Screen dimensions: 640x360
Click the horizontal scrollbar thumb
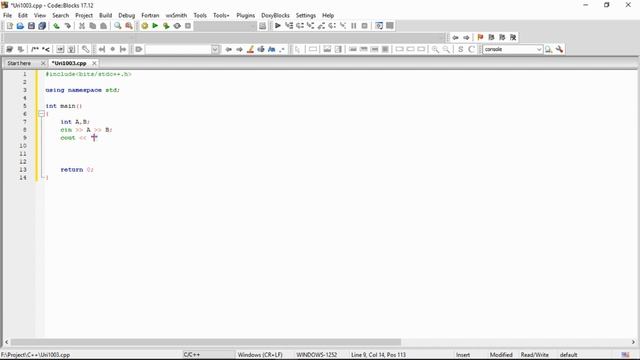coord(206,342)
